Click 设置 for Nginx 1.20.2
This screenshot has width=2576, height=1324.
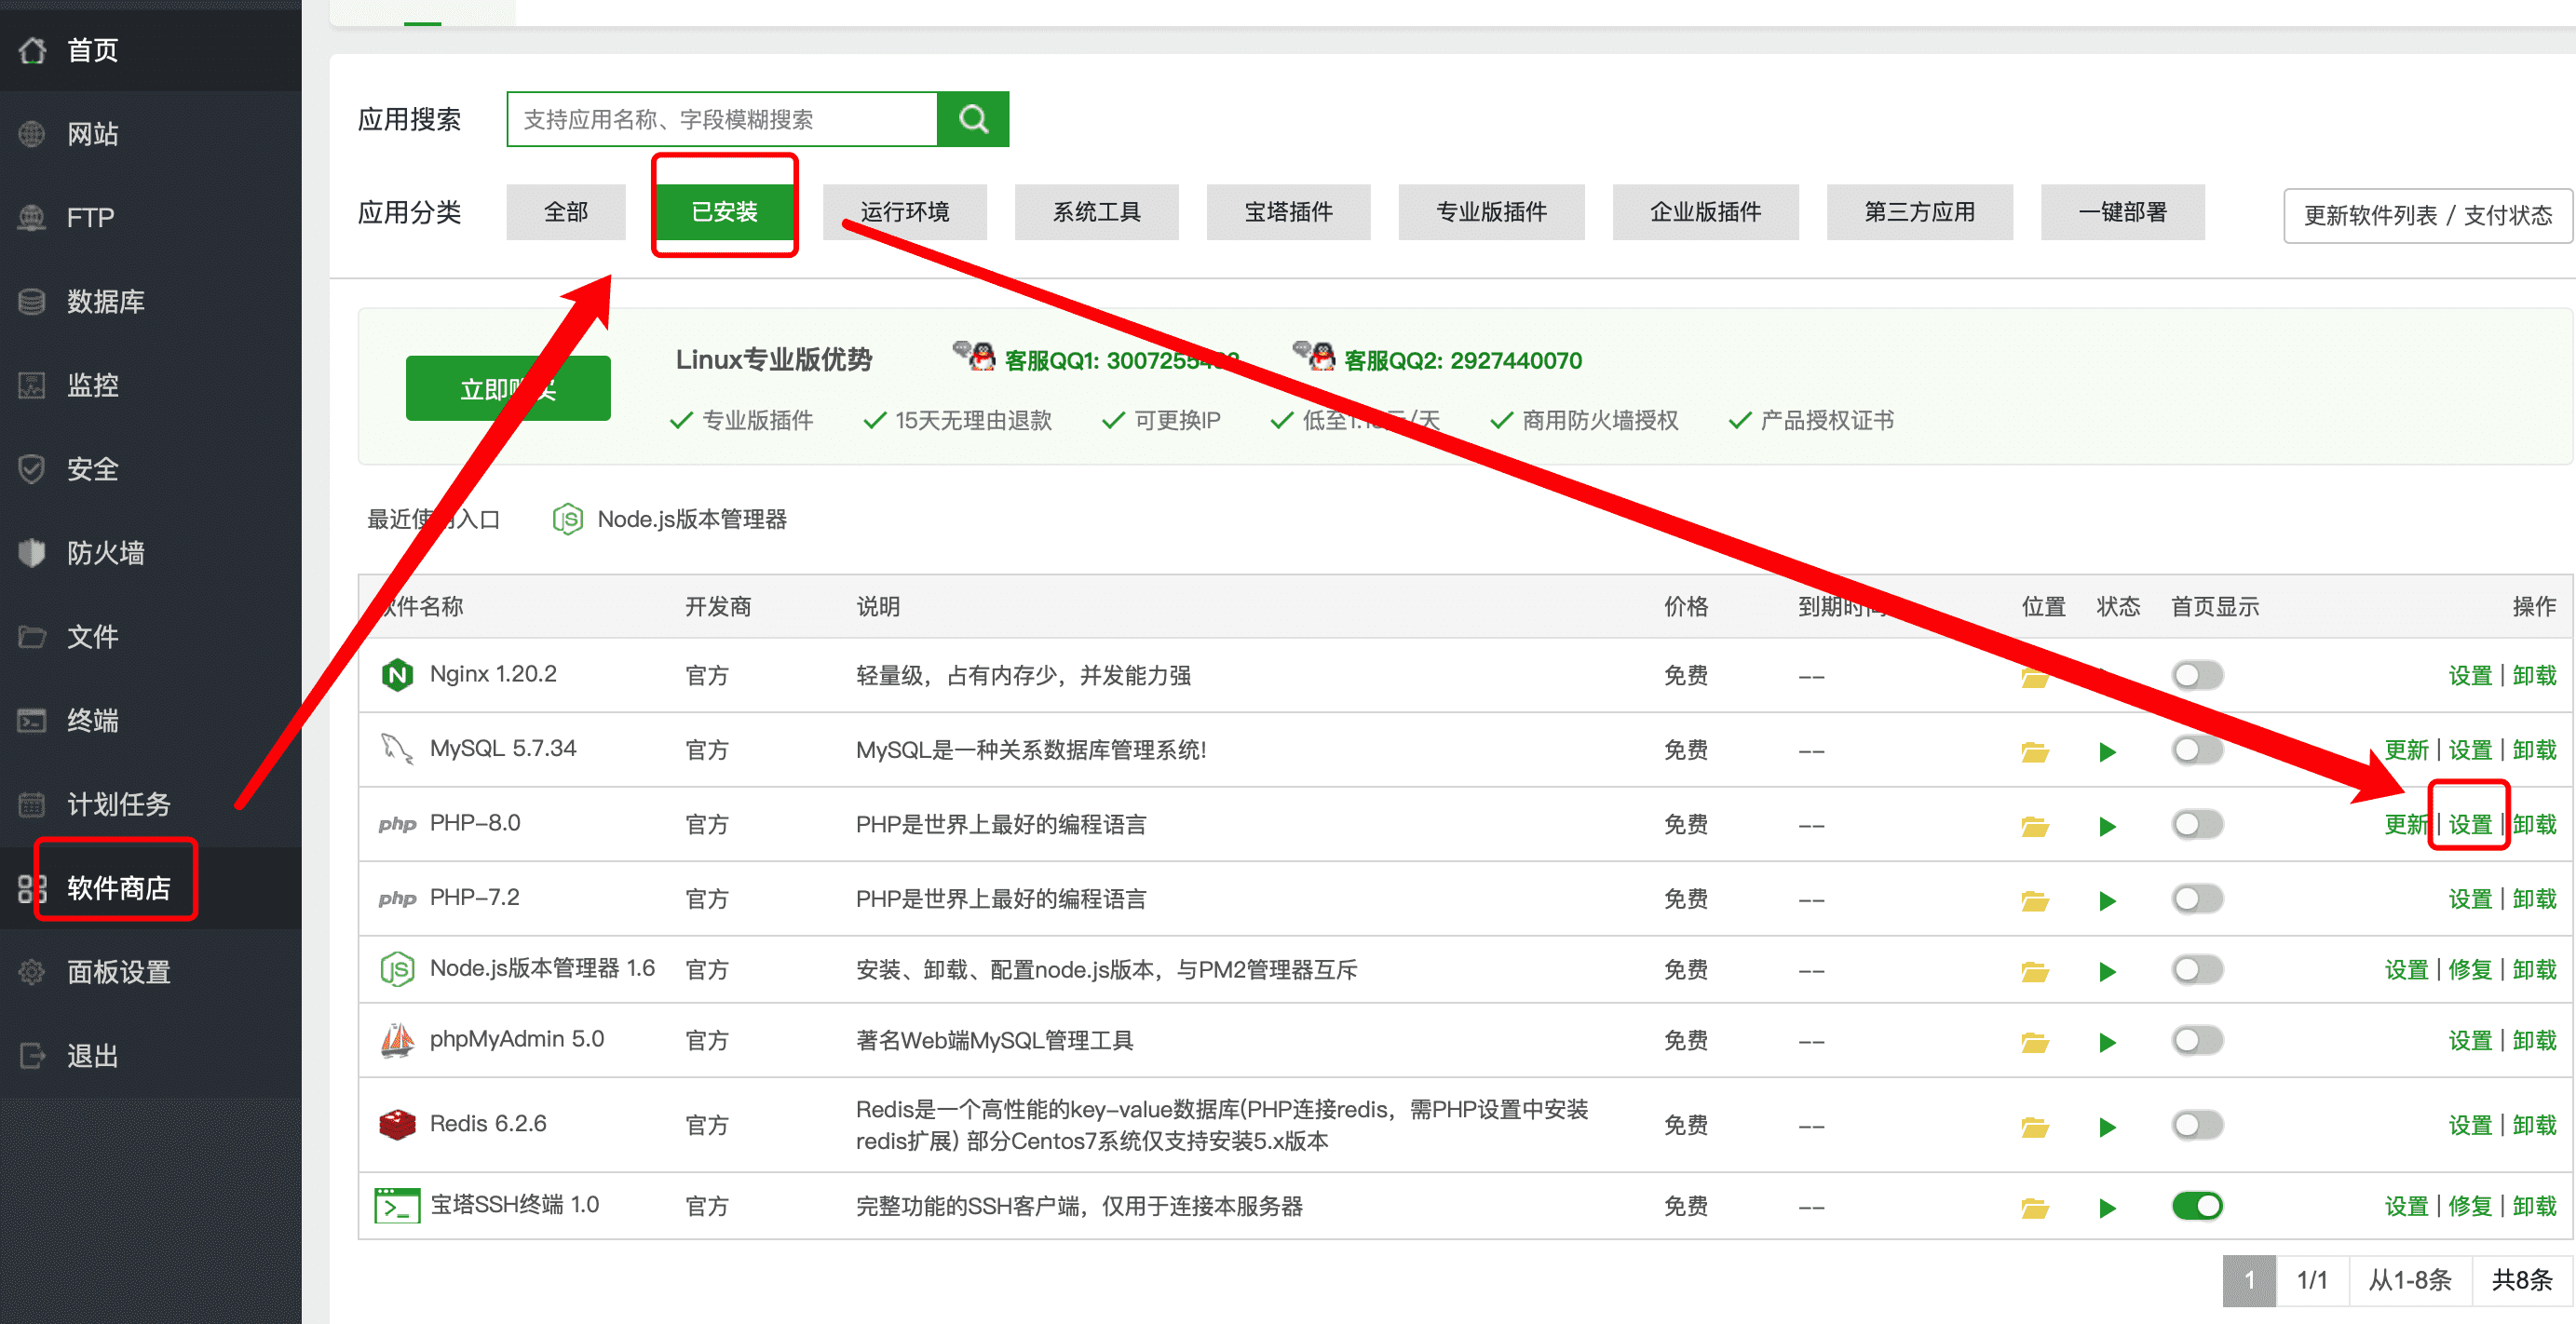(x=2470, y=675)
